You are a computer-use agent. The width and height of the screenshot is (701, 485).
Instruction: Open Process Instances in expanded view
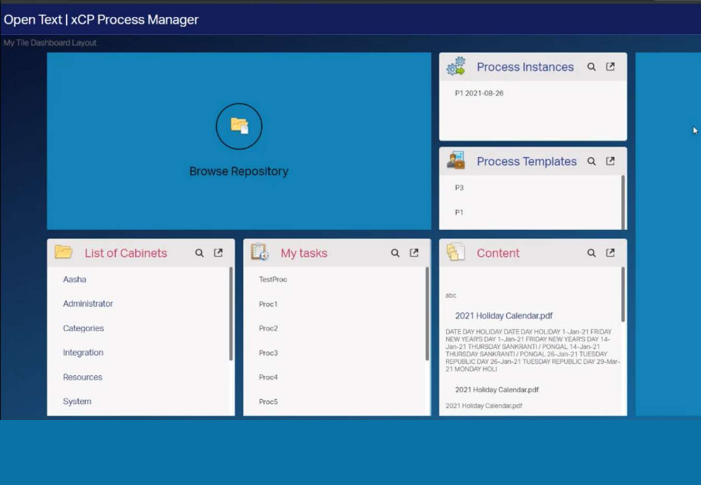click(x=610, y=67)
